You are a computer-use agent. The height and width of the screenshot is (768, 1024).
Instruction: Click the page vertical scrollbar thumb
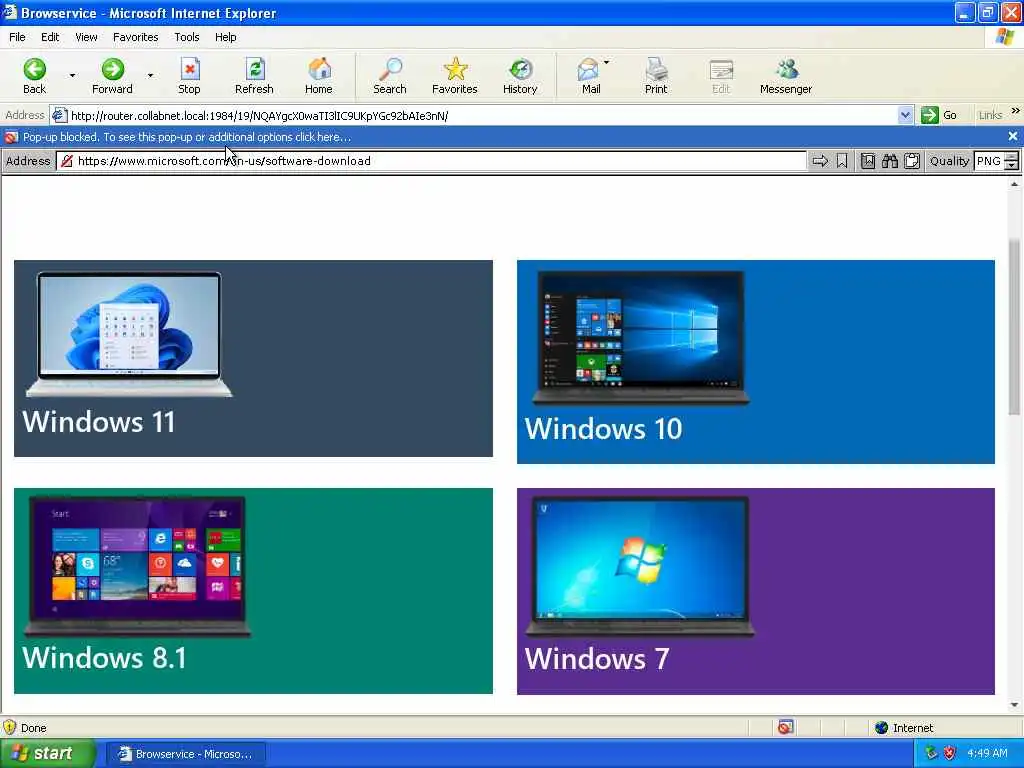[1014, 327]
